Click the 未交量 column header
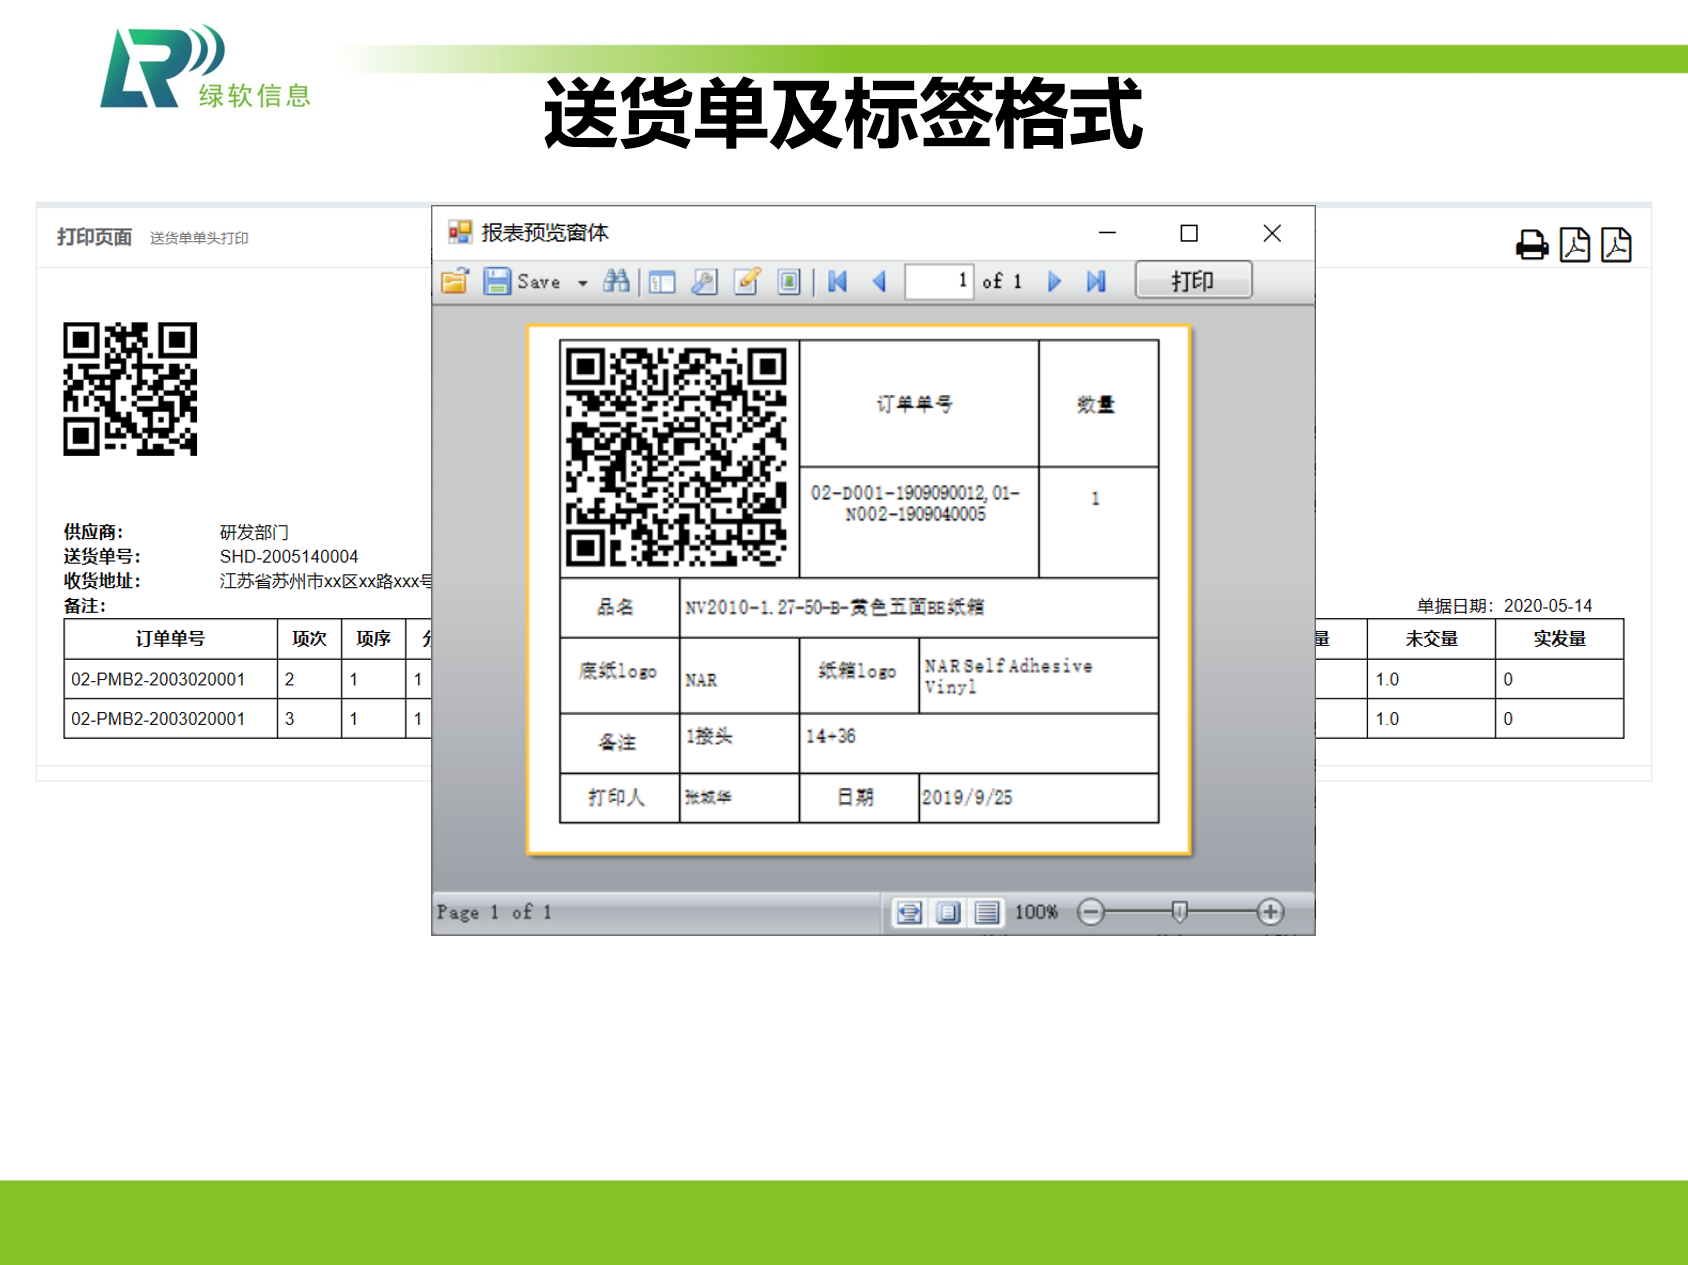The image size is (1688, 1265). pos(1431,639)
